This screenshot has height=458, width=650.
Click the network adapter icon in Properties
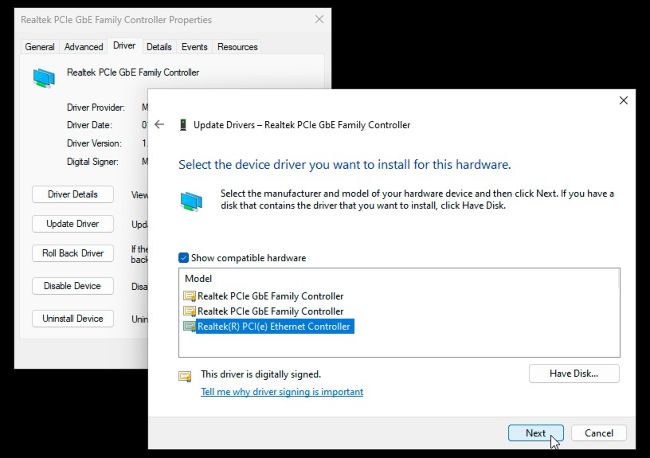[x=44, y=78]
